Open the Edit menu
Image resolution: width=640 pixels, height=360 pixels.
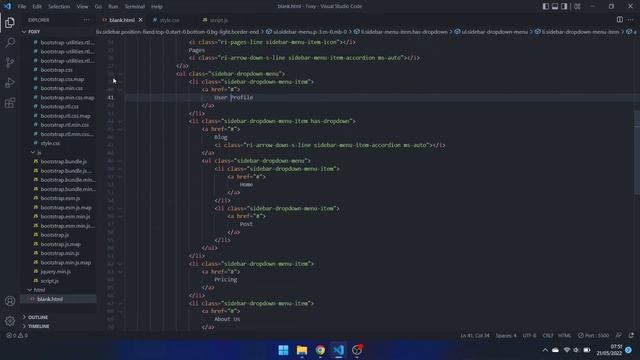pos(37,6)
